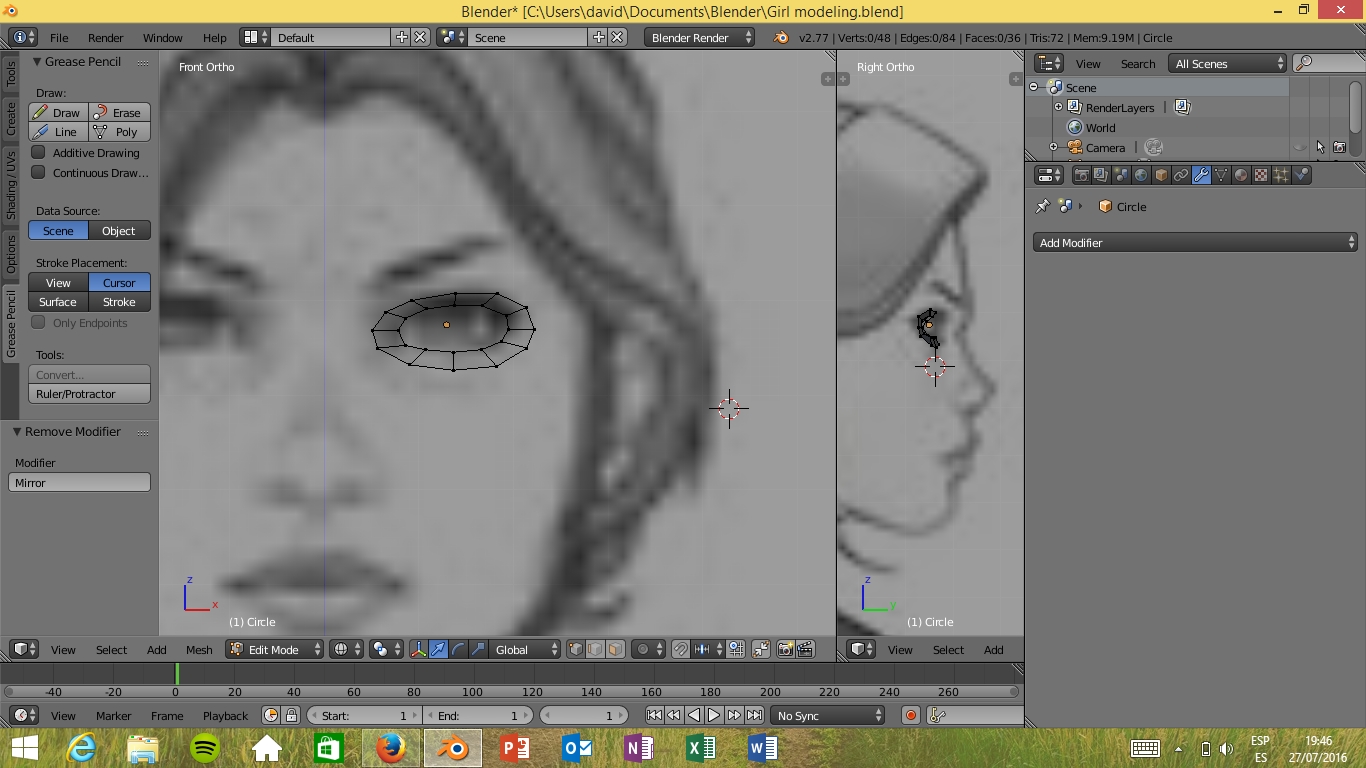The width and height of the screenshot is (1366, 768).
Task: Open the Particles properties tab icon
Action: [1281, 175]
